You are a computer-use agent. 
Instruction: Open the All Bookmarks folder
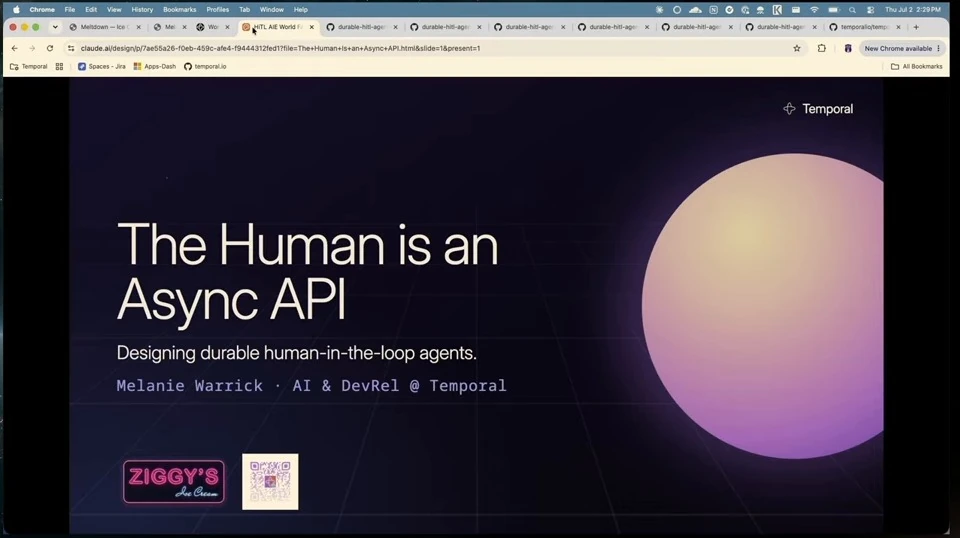click(x=917, y=66)
